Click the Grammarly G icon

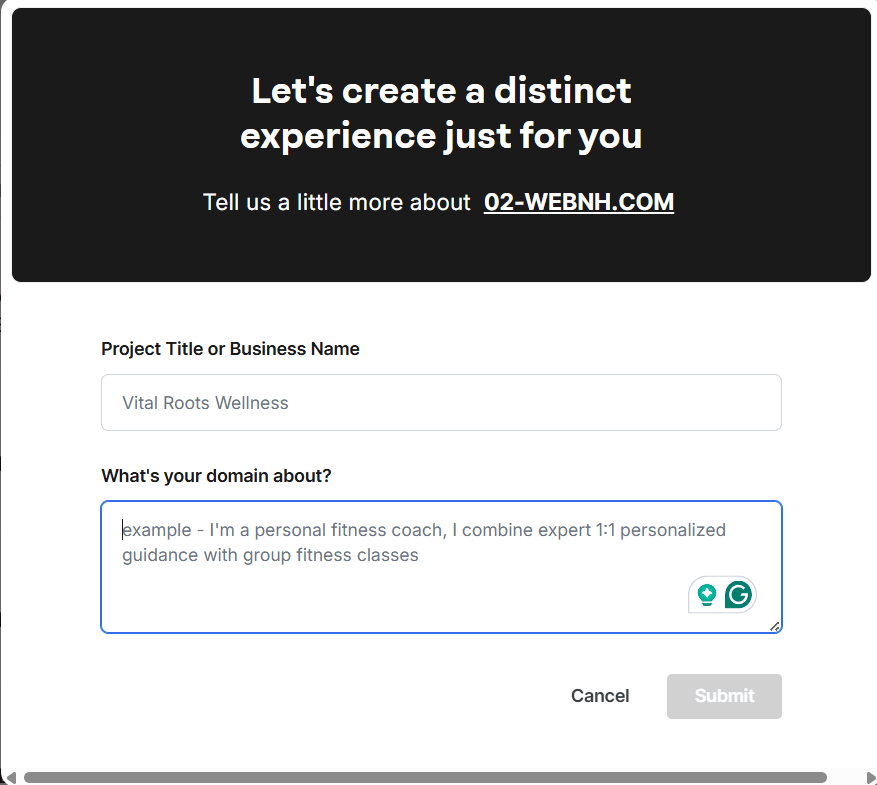tap(738, 594)
